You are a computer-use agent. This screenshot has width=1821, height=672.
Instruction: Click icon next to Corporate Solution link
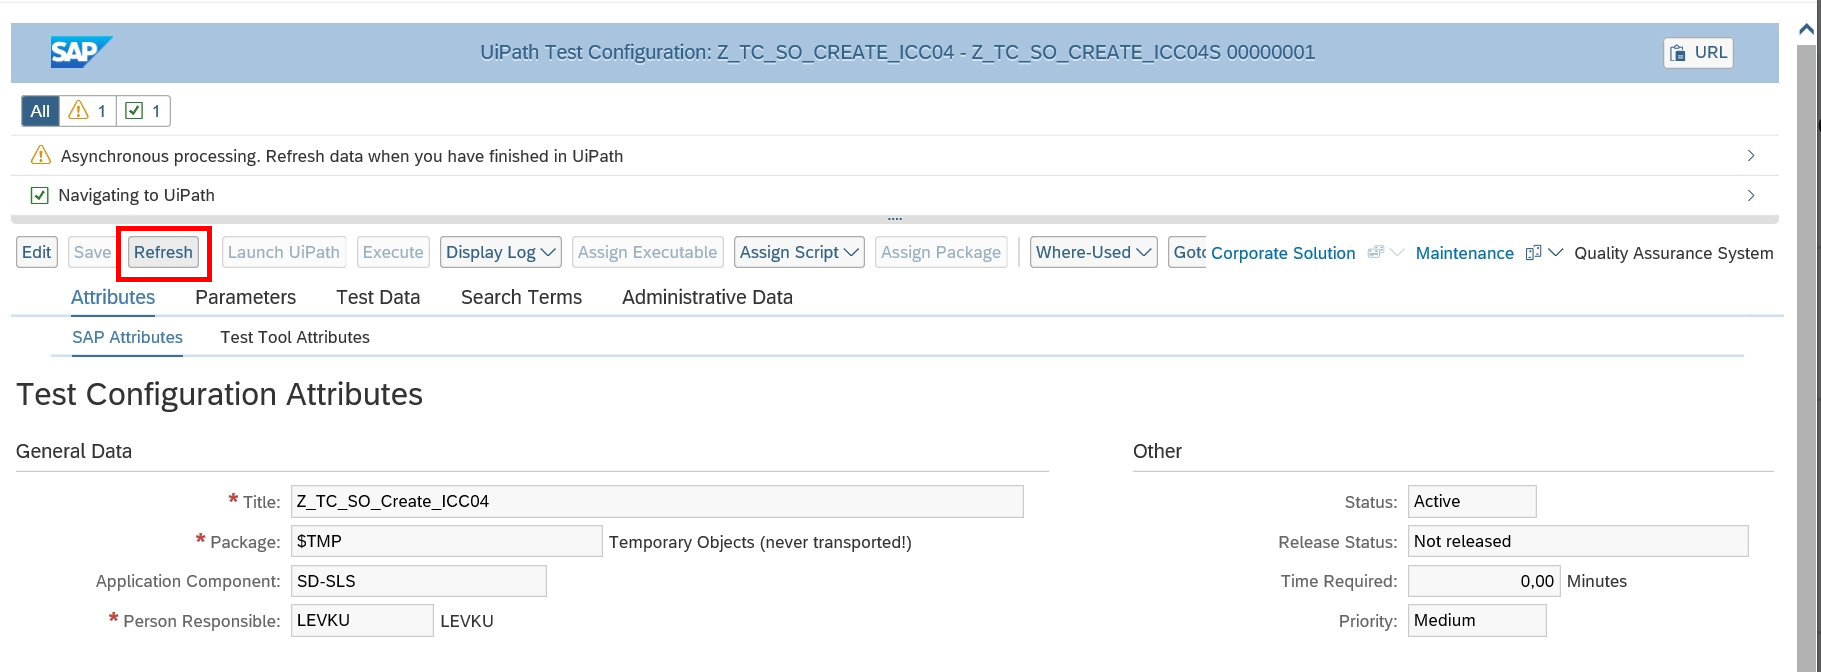click(x=1376, y=253)
